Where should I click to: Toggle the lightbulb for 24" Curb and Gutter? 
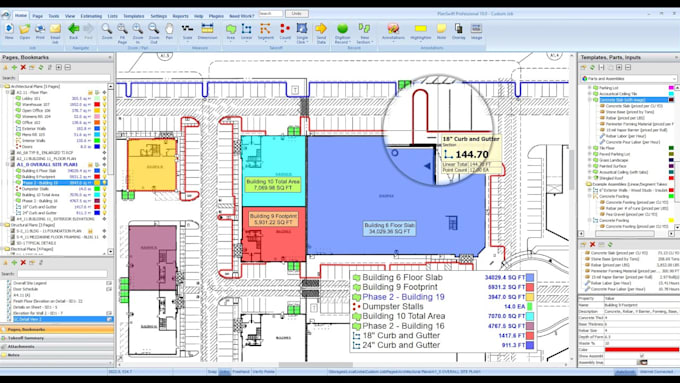(104, 213)
